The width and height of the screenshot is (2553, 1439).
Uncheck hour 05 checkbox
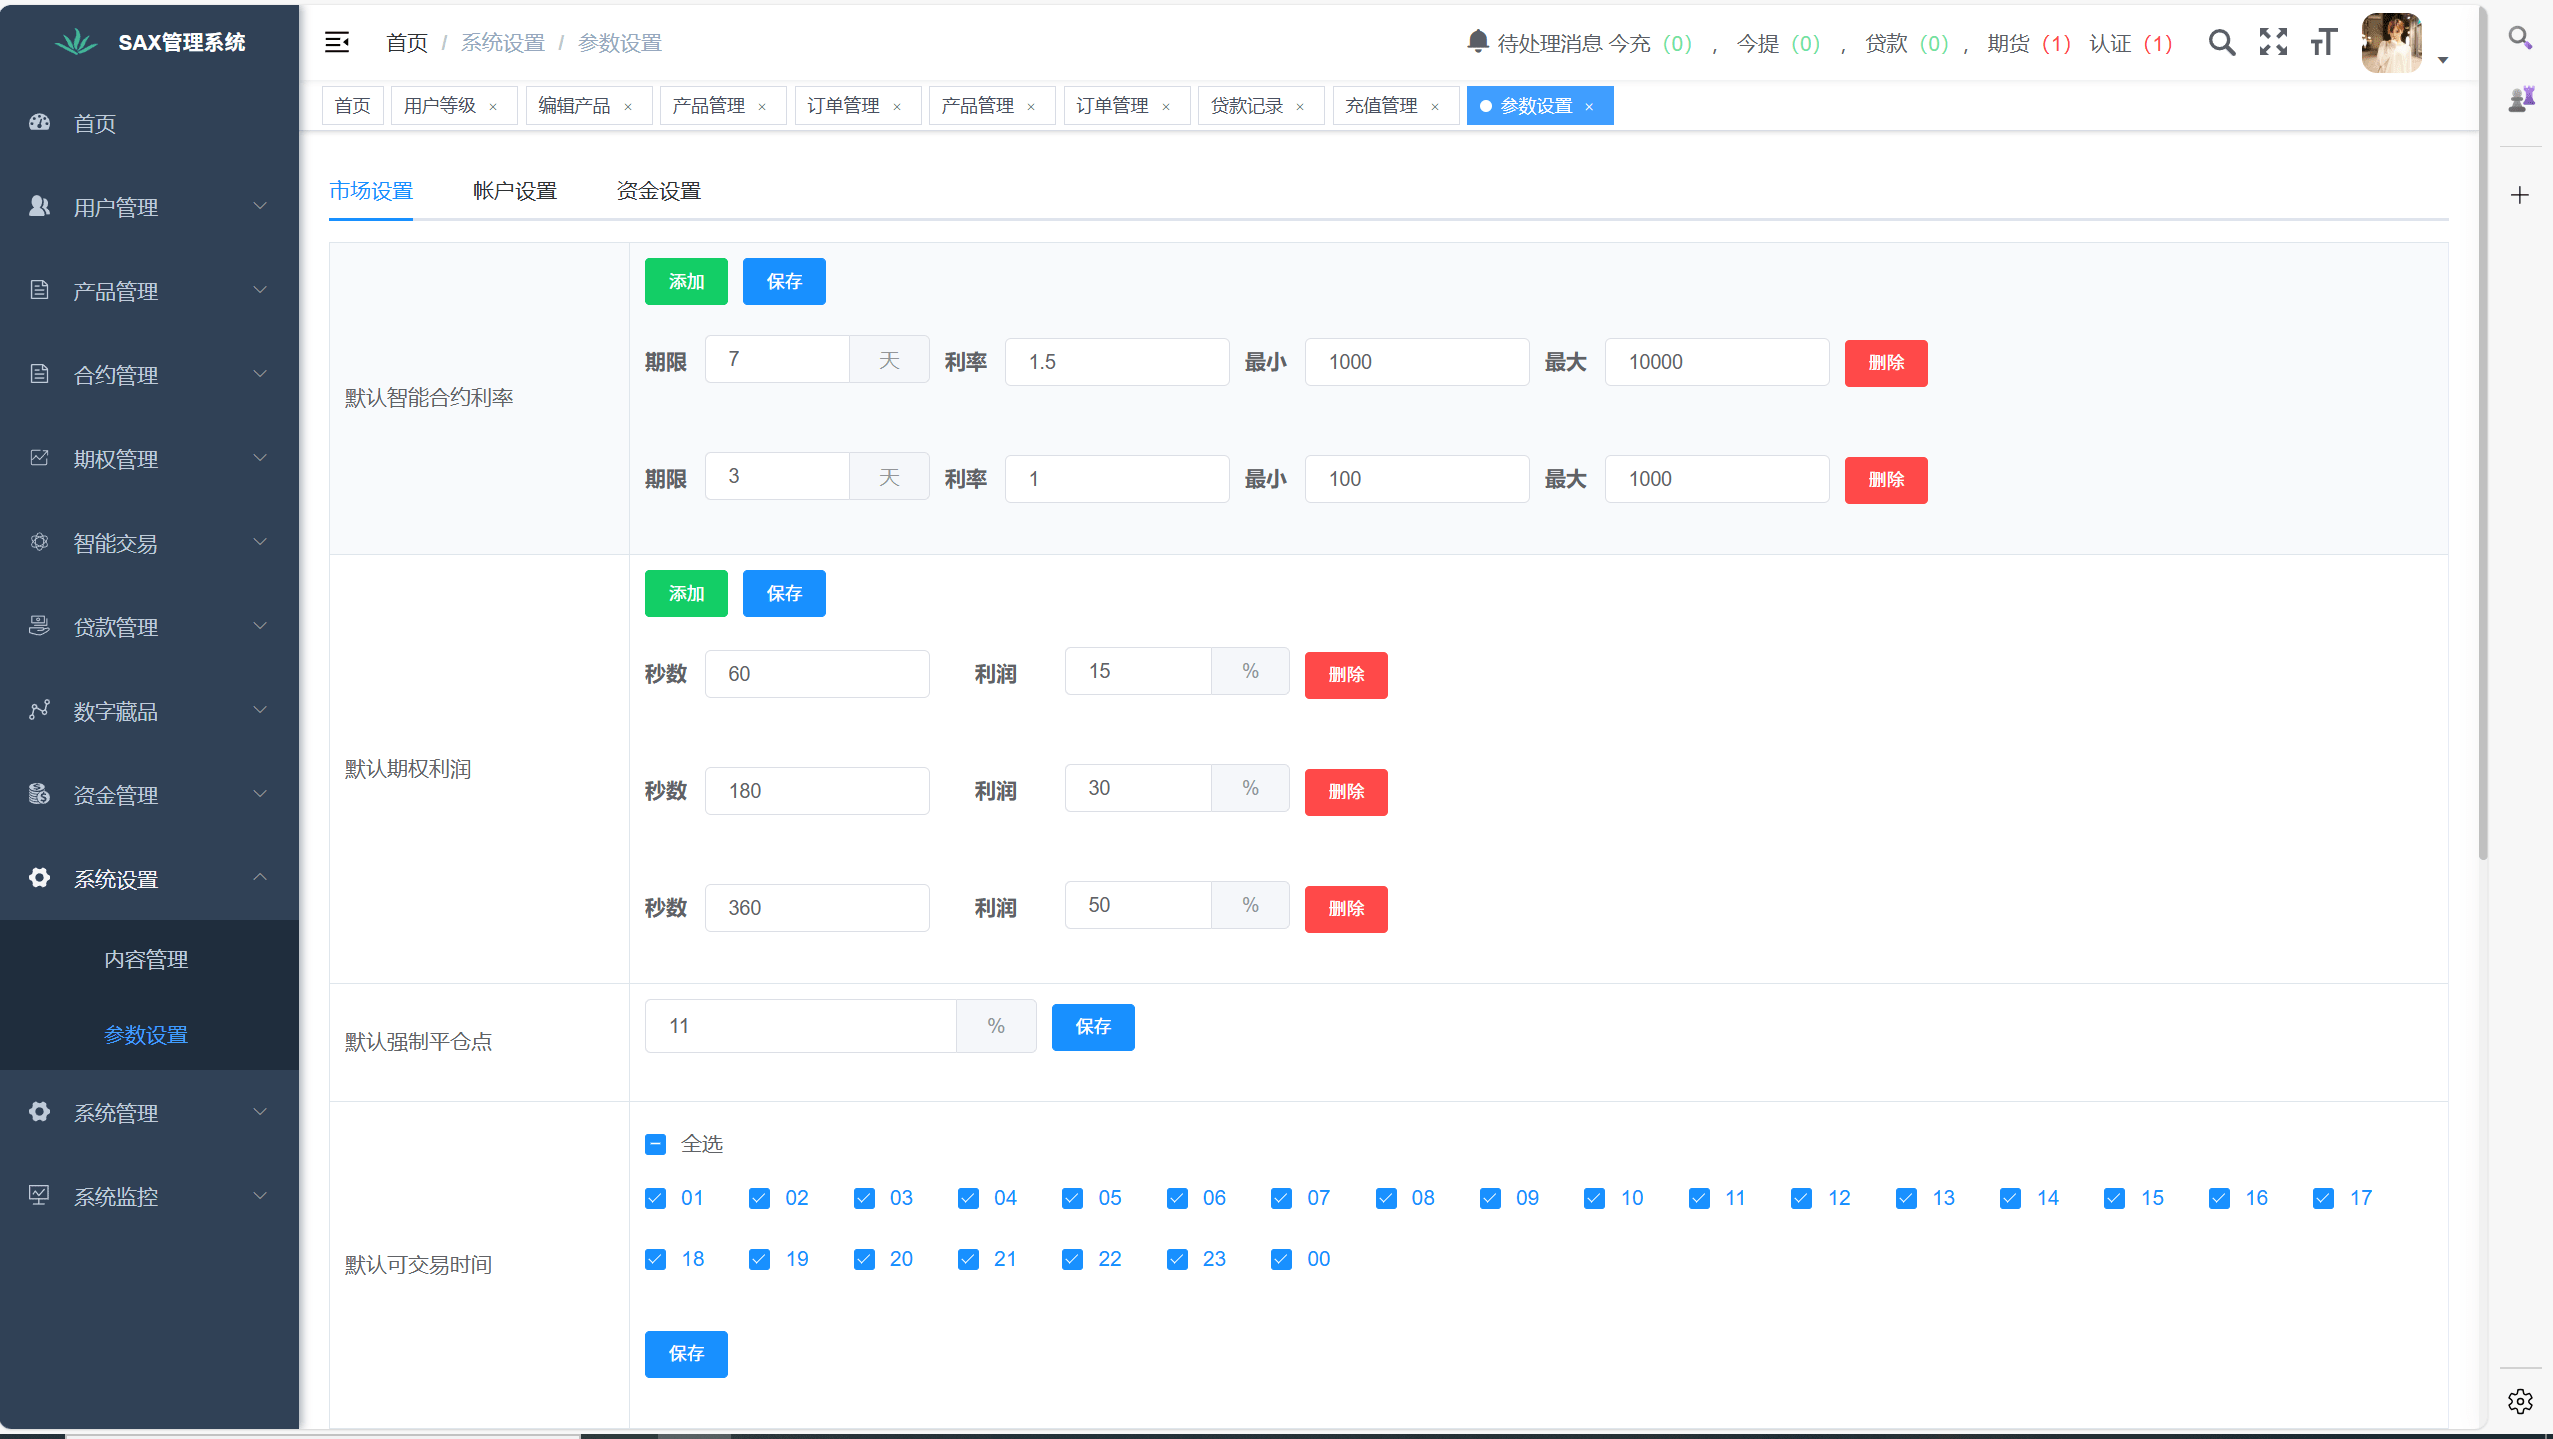1073,1198
